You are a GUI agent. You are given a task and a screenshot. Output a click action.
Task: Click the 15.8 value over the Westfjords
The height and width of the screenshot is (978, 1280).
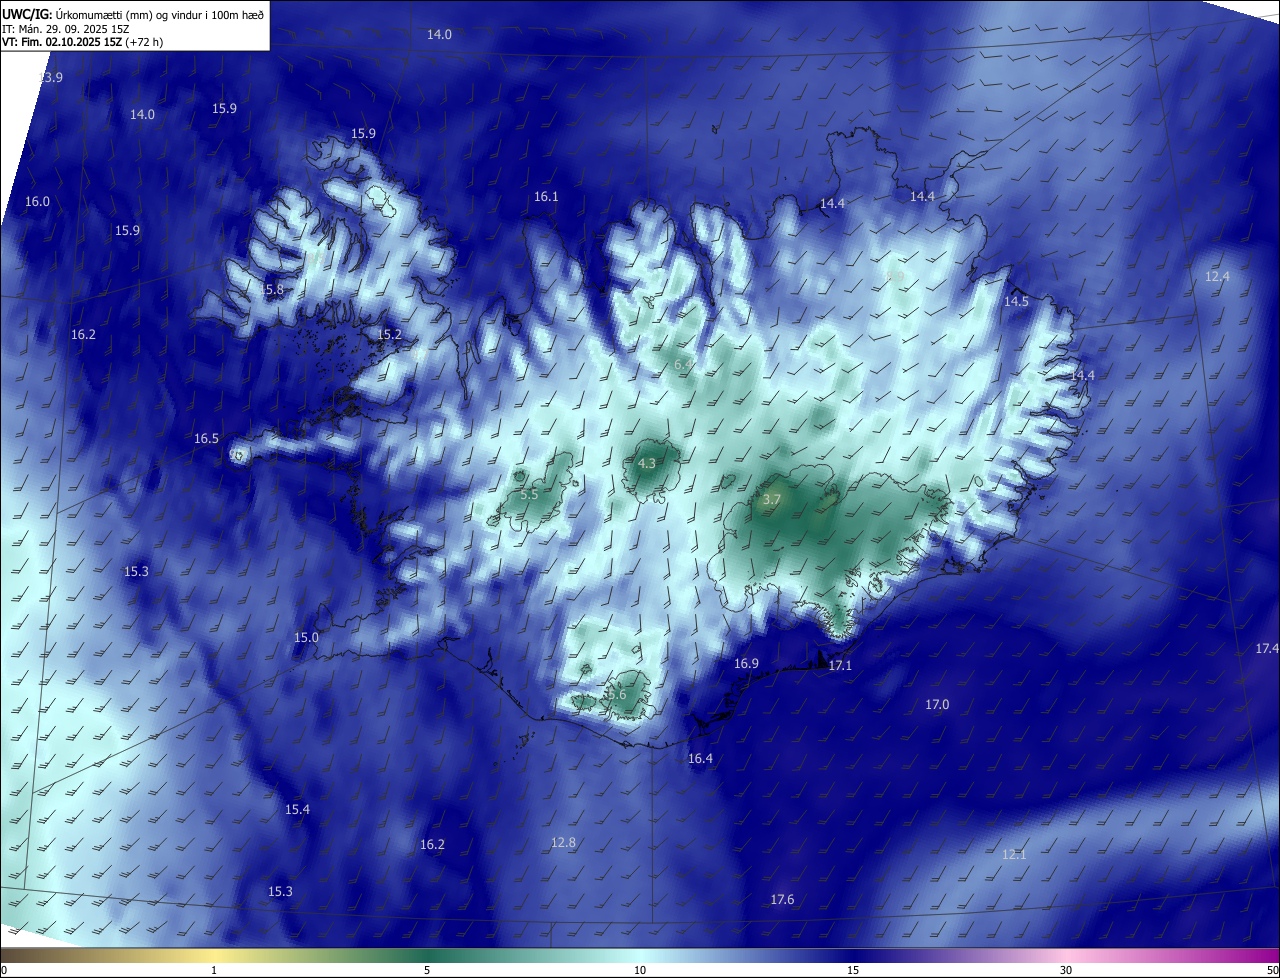pyautogui.click(x=272, y=289)
